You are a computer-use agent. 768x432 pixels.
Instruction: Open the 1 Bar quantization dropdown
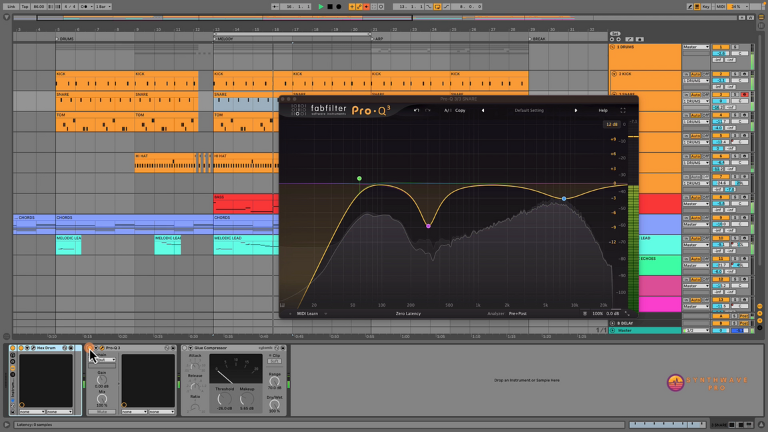(x=102, y=7)
